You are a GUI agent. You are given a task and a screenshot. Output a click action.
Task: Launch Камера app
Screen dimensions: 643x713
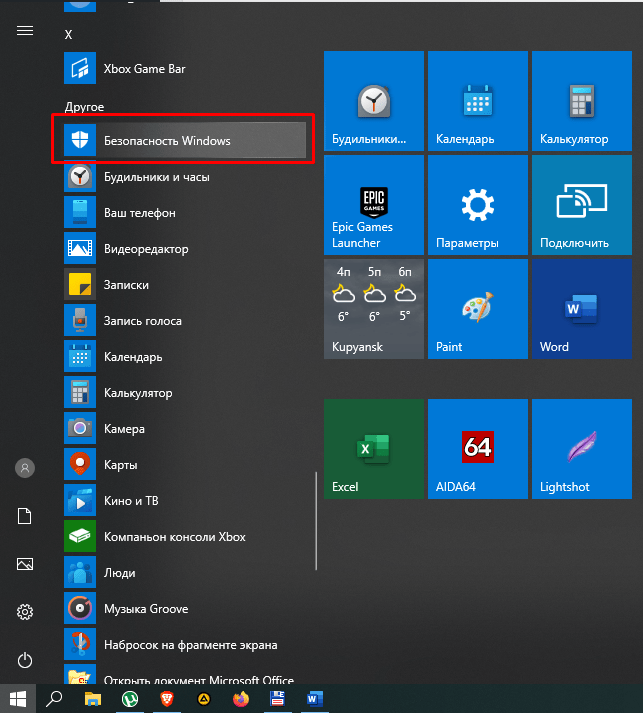click(185, 429)
